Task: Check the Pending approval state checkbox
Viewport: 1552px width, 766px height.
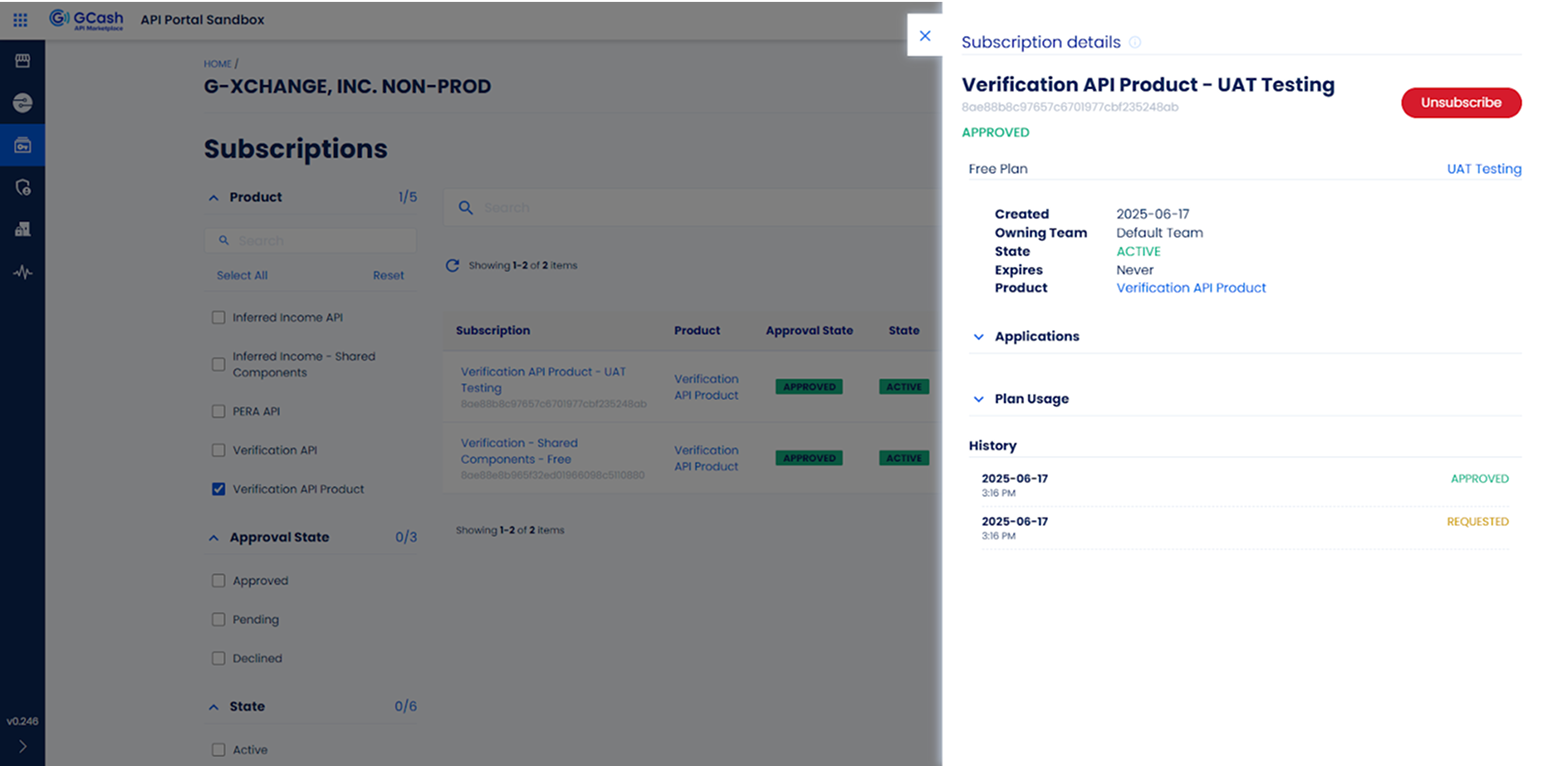Action: point(218,620)
